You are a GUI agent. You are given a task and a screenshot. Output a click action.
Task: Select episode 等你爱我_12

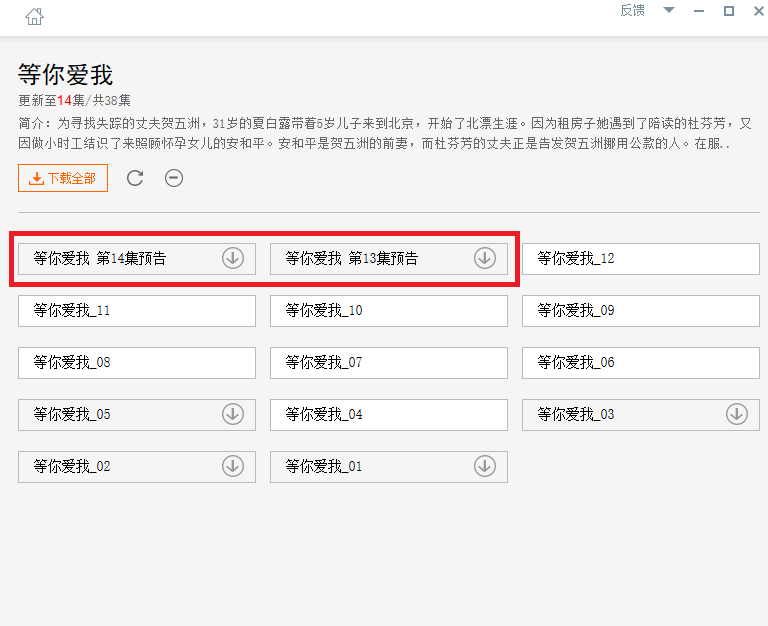pos(641,259)
